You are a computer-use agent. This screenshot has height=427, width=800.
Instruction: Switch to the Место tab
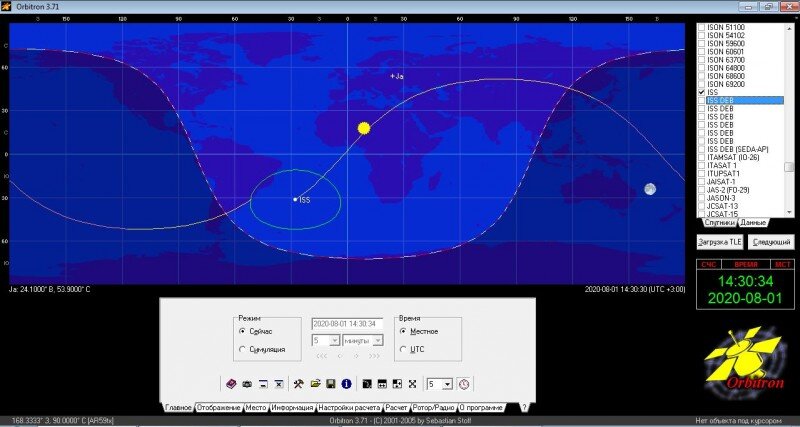point(256,408)
